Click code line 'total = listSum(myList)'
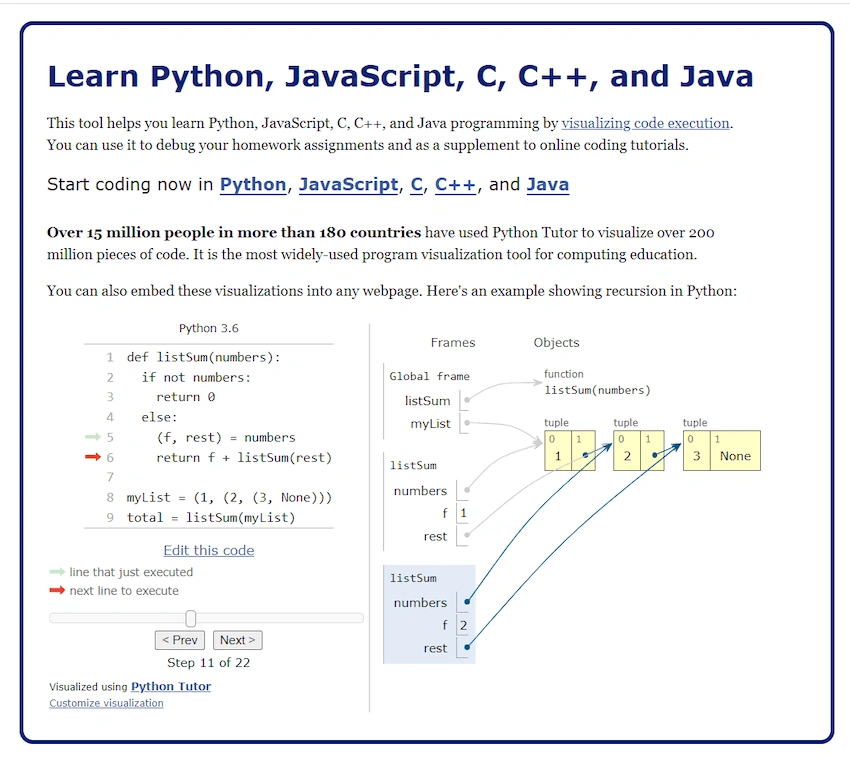Image resolution: width=850 pixels, height=757 pixels. coord(211,517)
